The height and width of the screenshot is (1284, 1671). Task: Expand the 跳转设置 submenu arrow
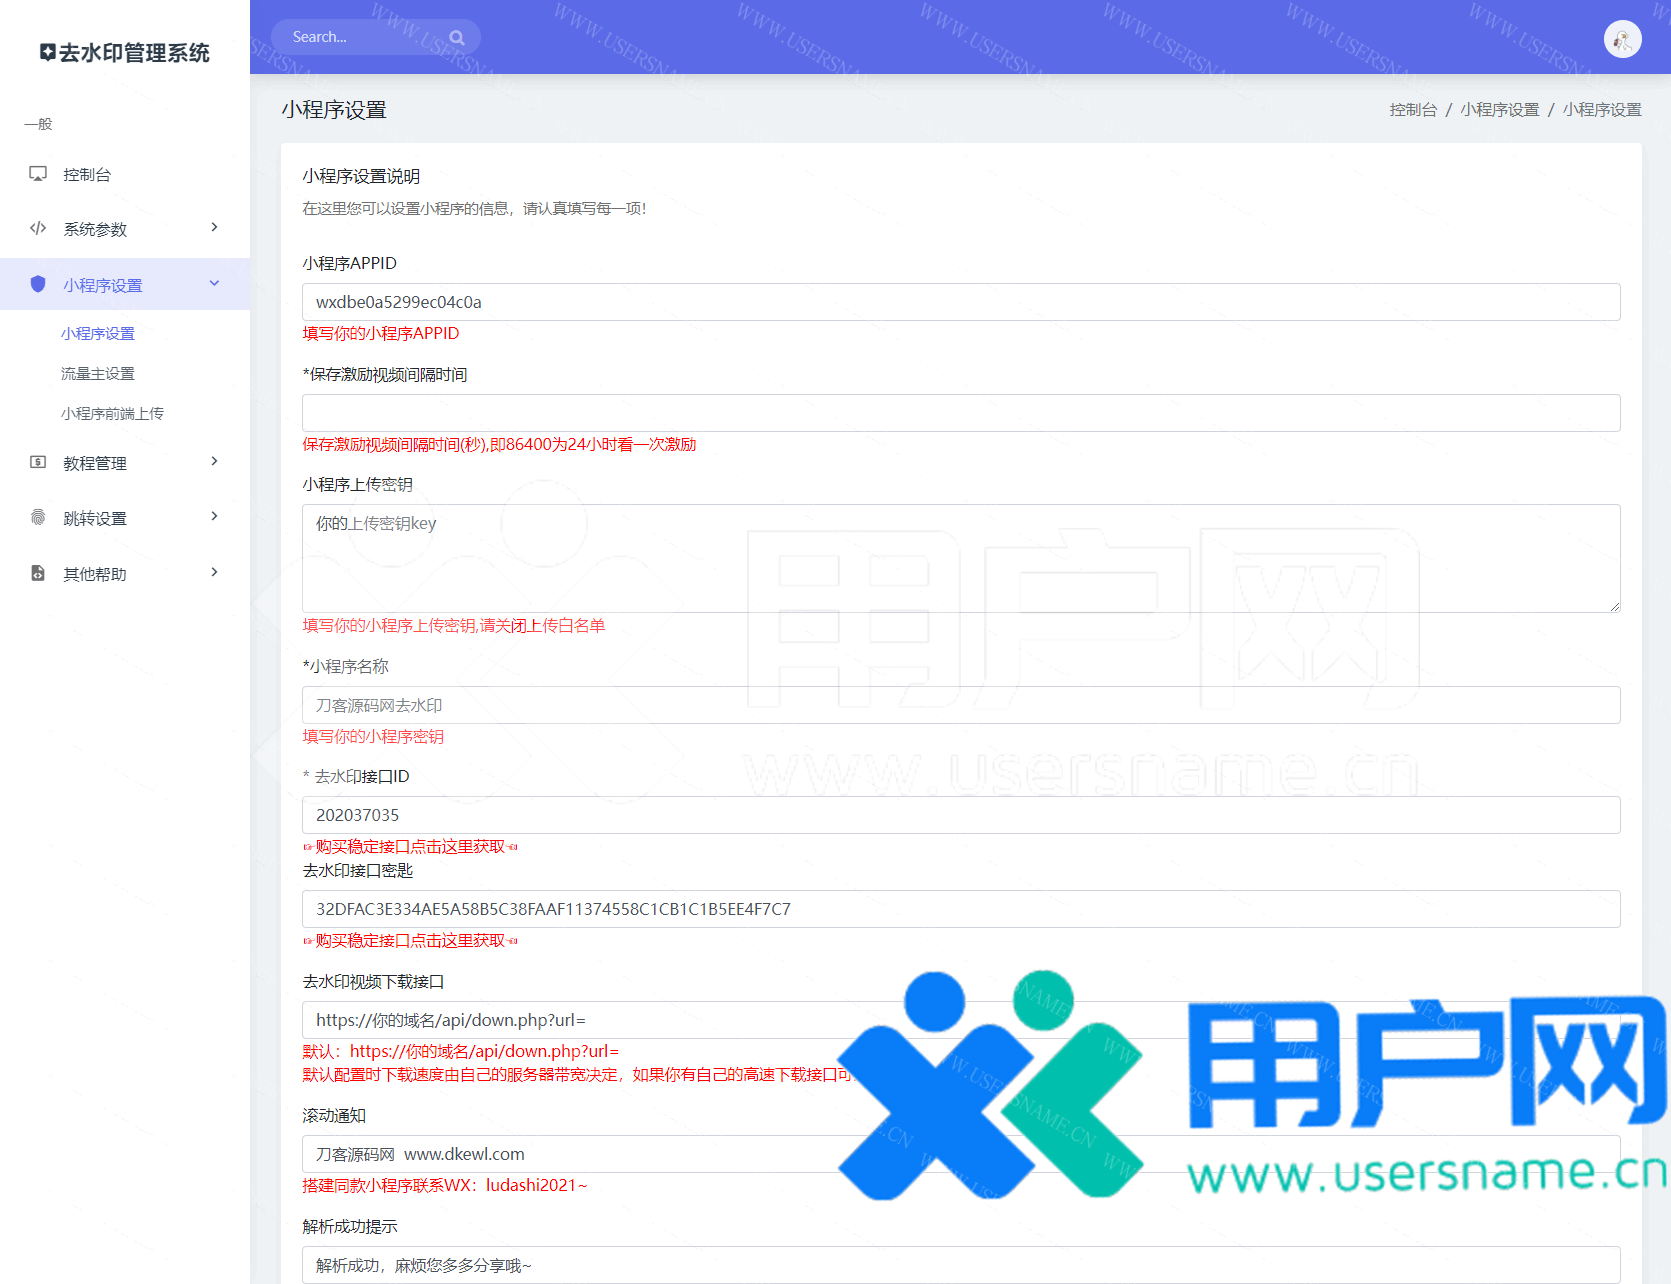pyautogui.click(x=214, y=517)
